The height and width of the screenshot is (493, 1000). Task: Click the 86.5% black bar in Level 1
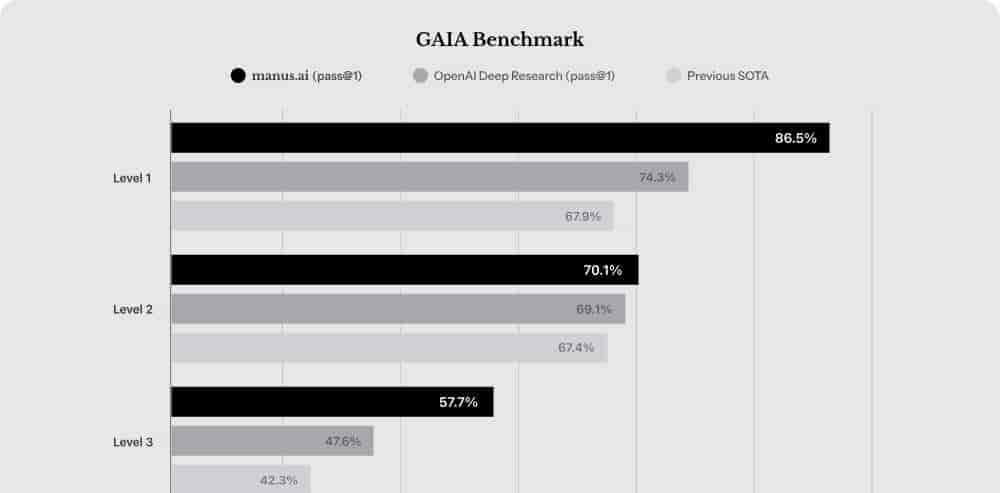[x=500, y=138]
